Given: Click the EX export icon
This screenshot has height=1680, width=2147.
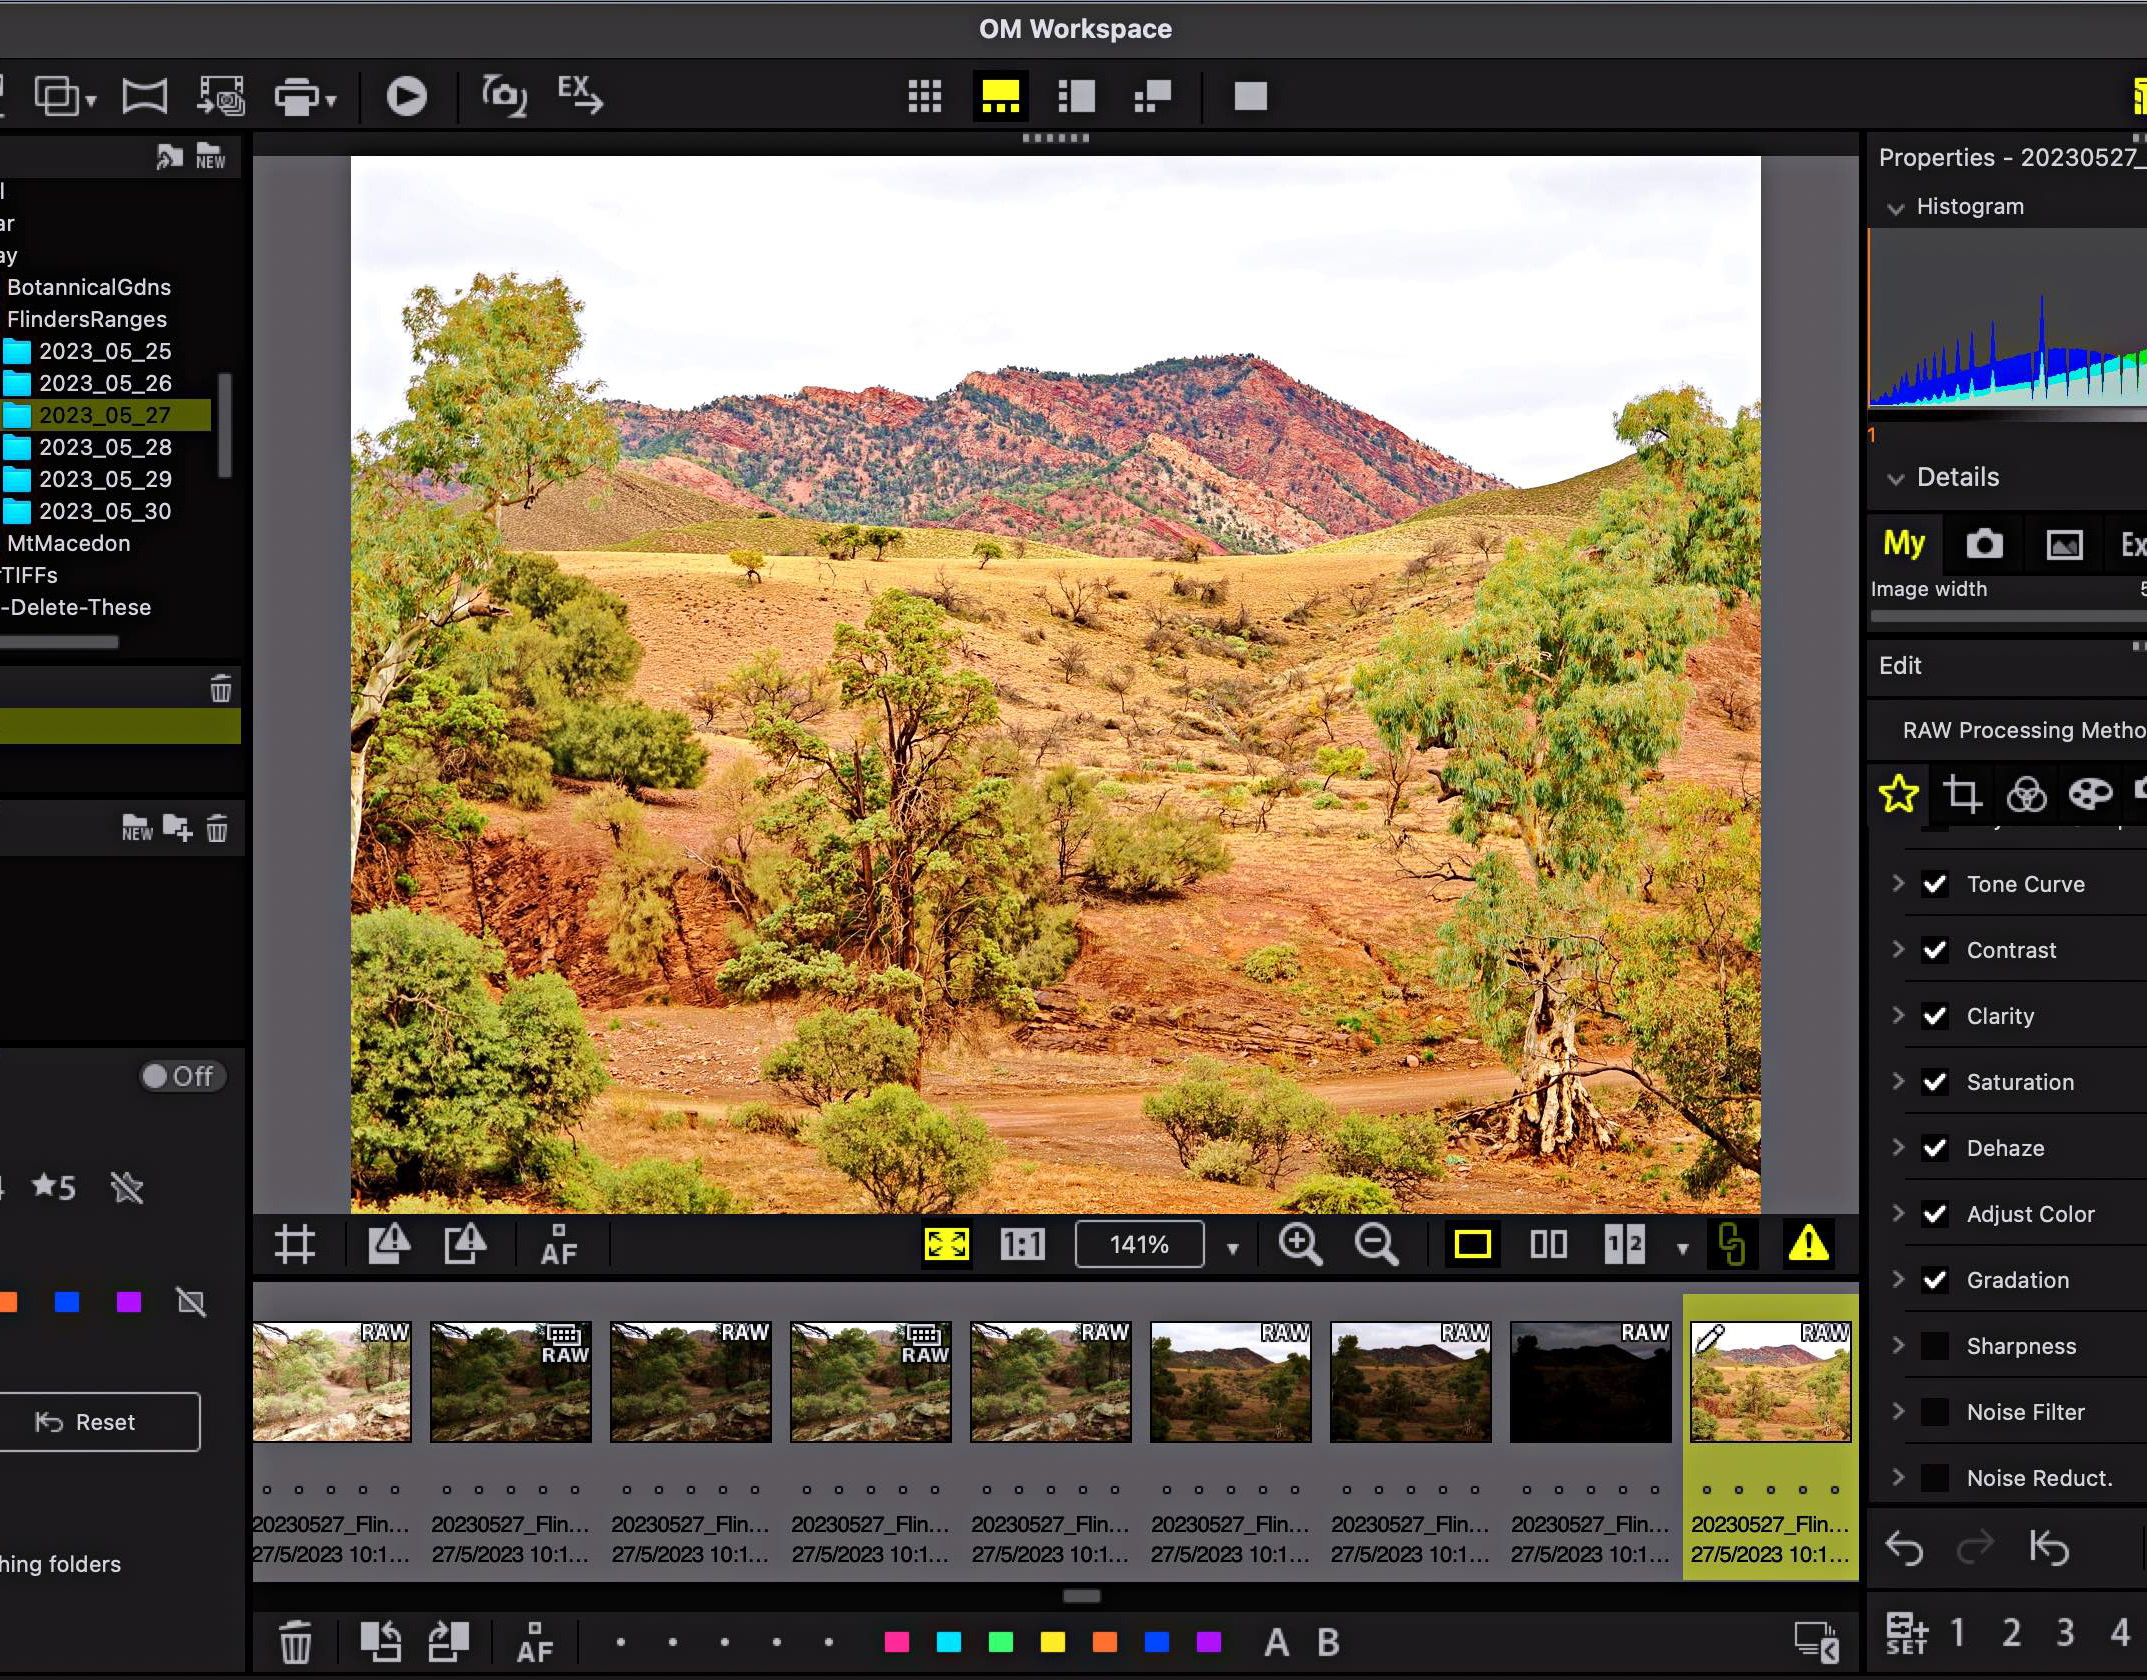Looking at the screenshot, I should (x=580, y=95).
